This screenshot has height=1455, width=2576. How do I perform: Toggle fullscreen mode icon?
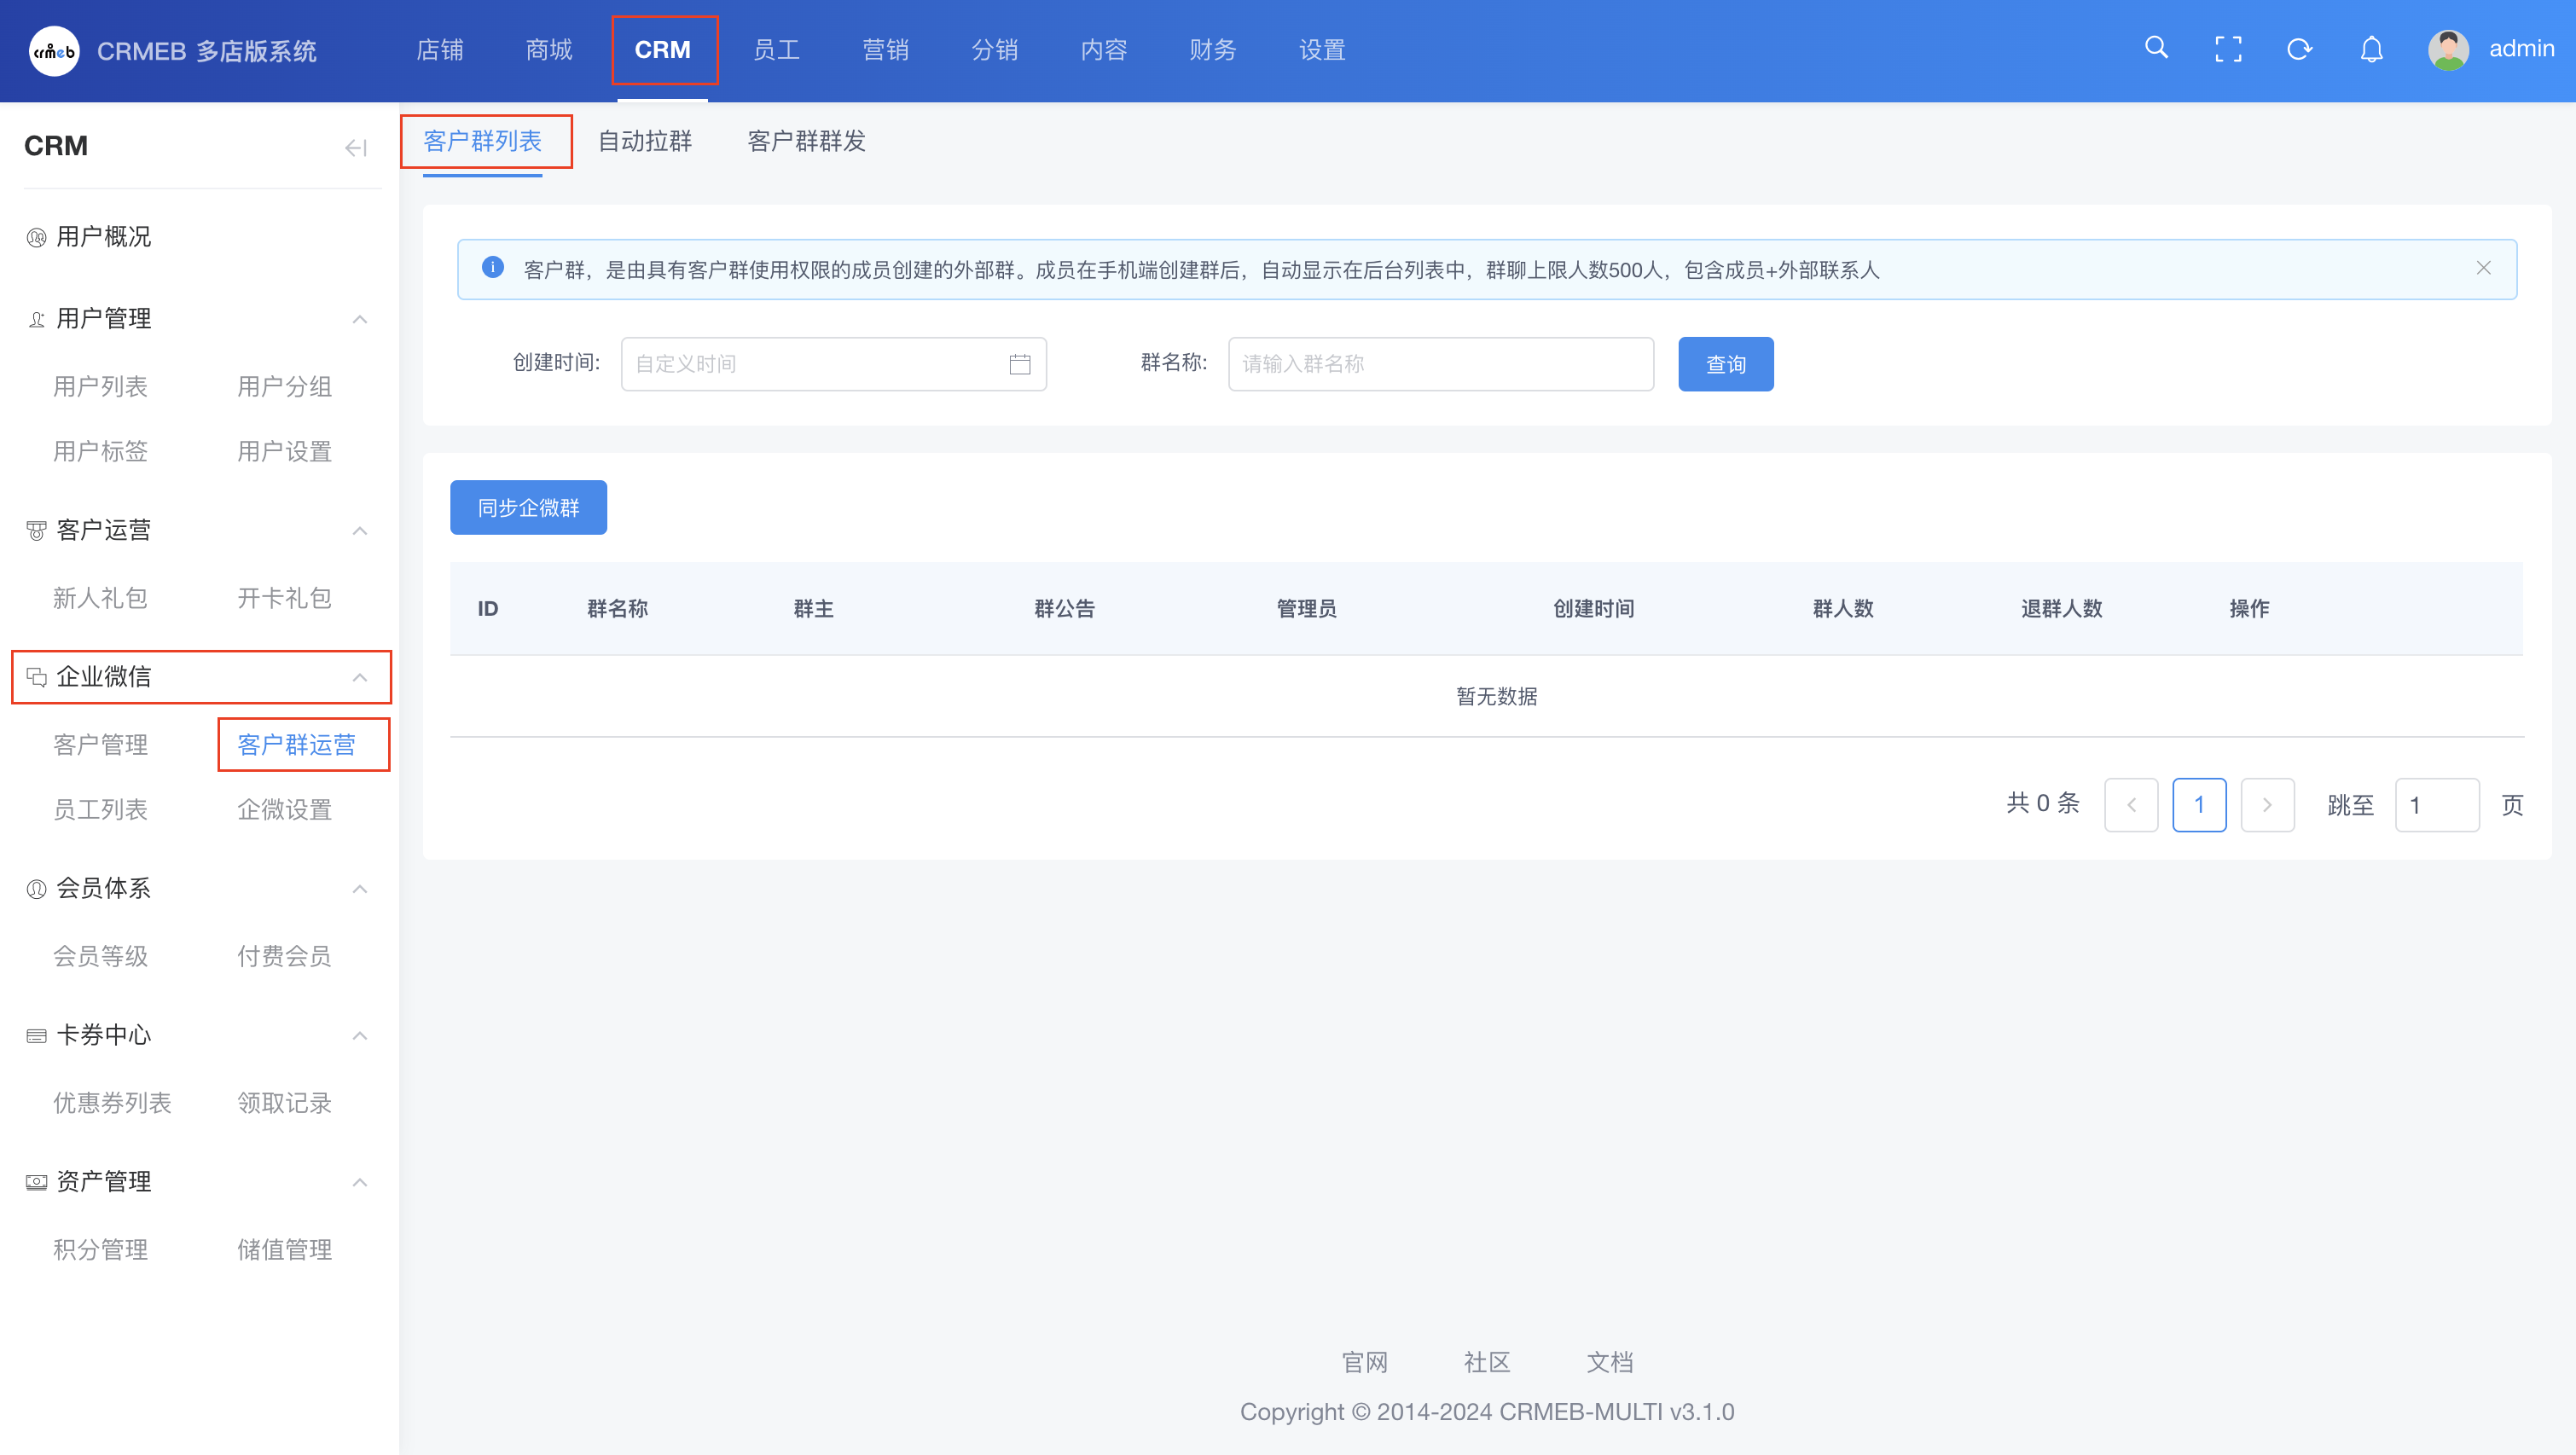(2228, 49)
